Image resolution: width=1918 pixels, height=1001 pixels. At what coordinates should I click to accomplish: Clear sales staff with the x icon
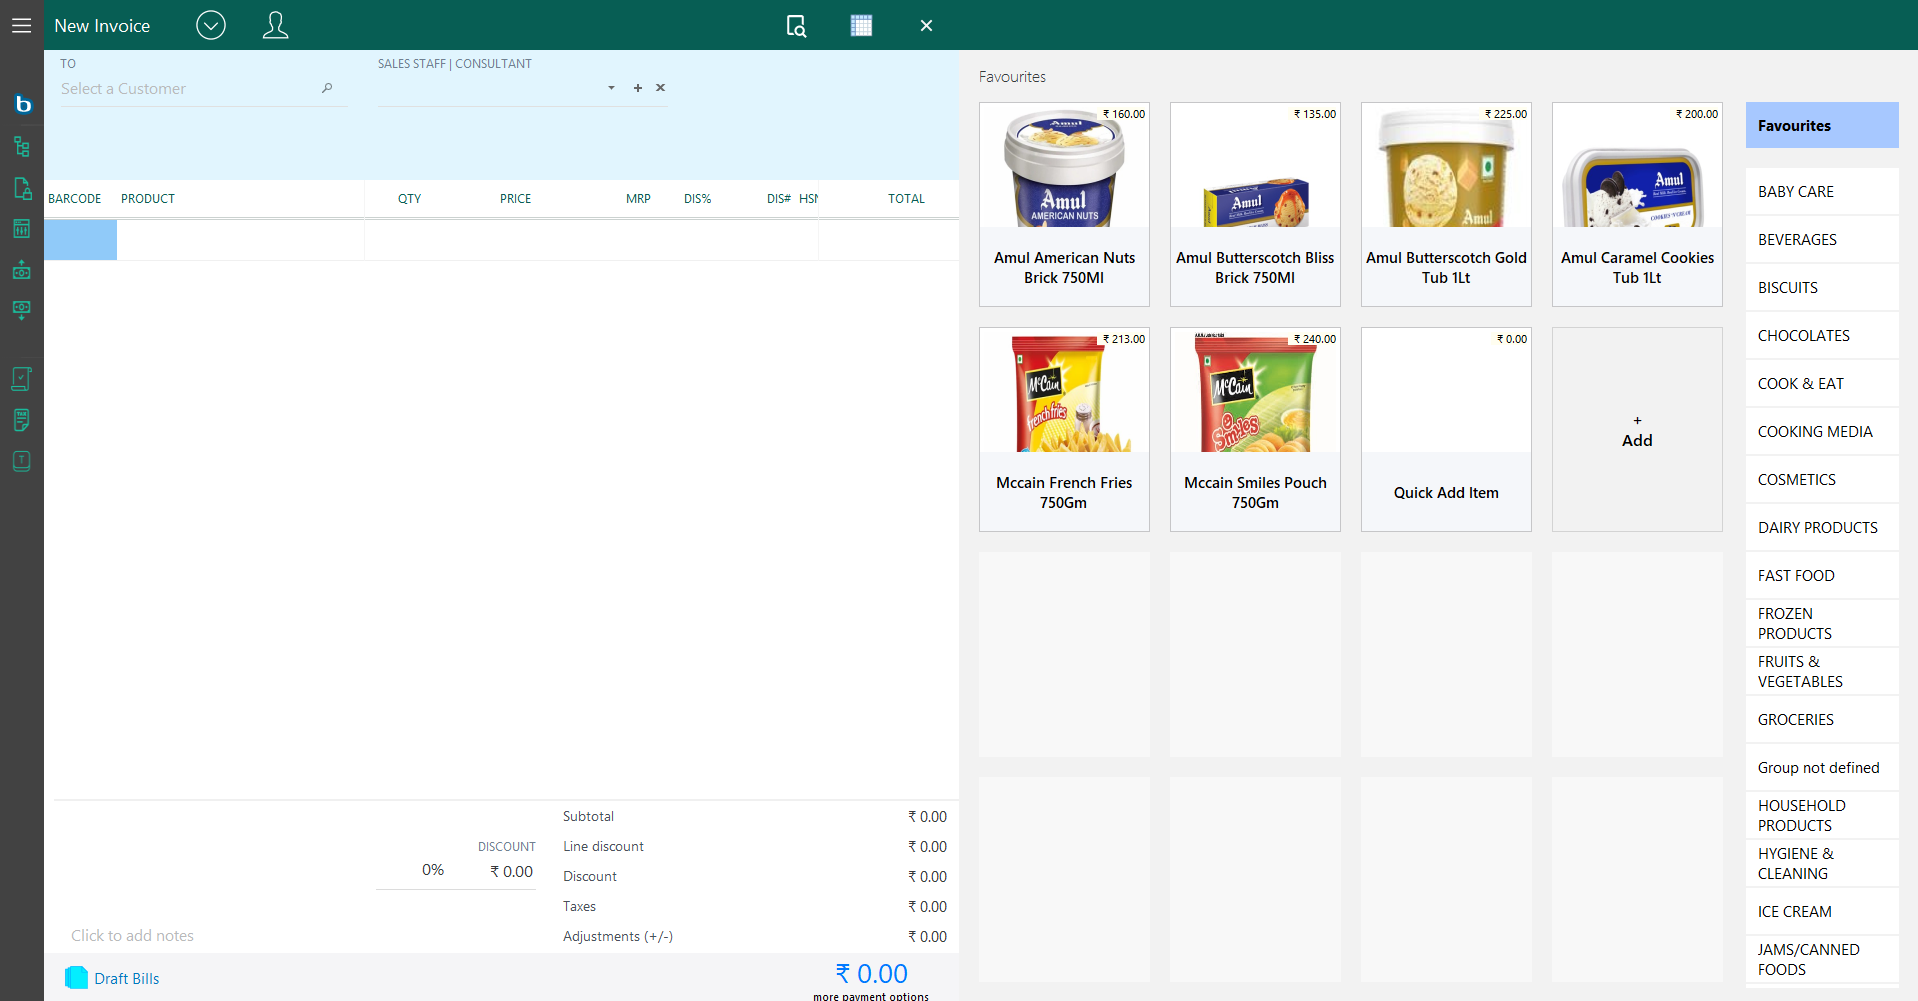pyautogui.click(x=660, y=88)
